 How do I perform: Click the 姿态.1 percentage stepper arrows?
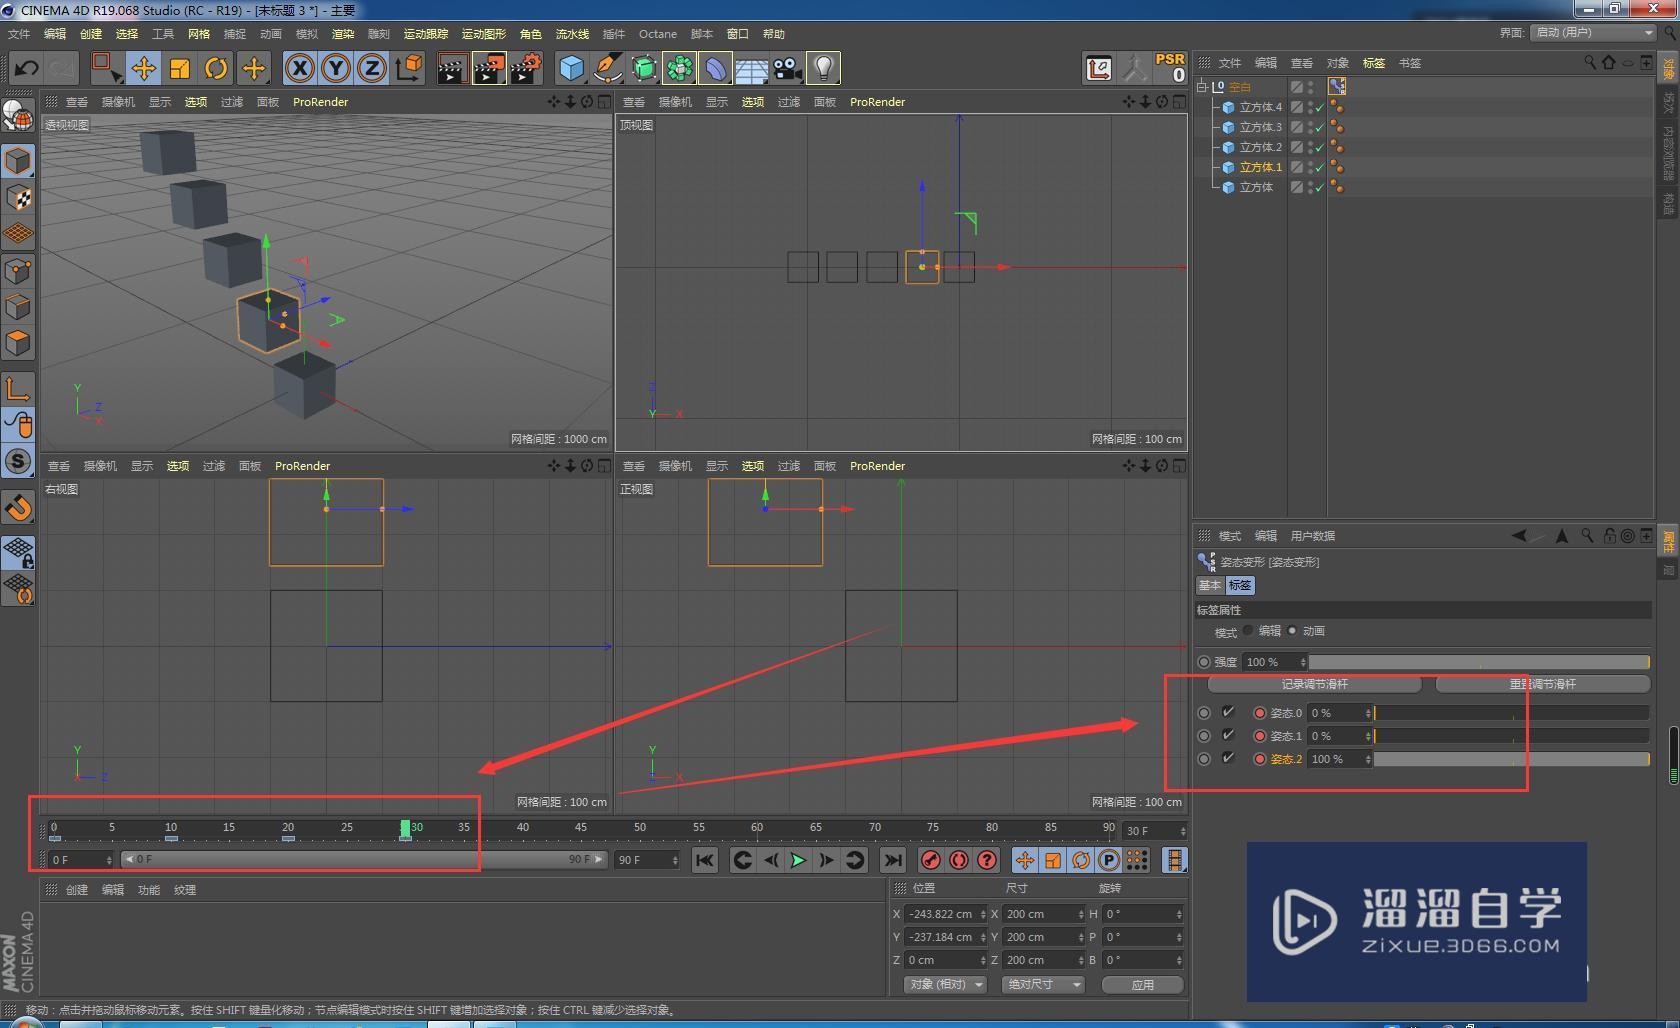coord(1368,736)
